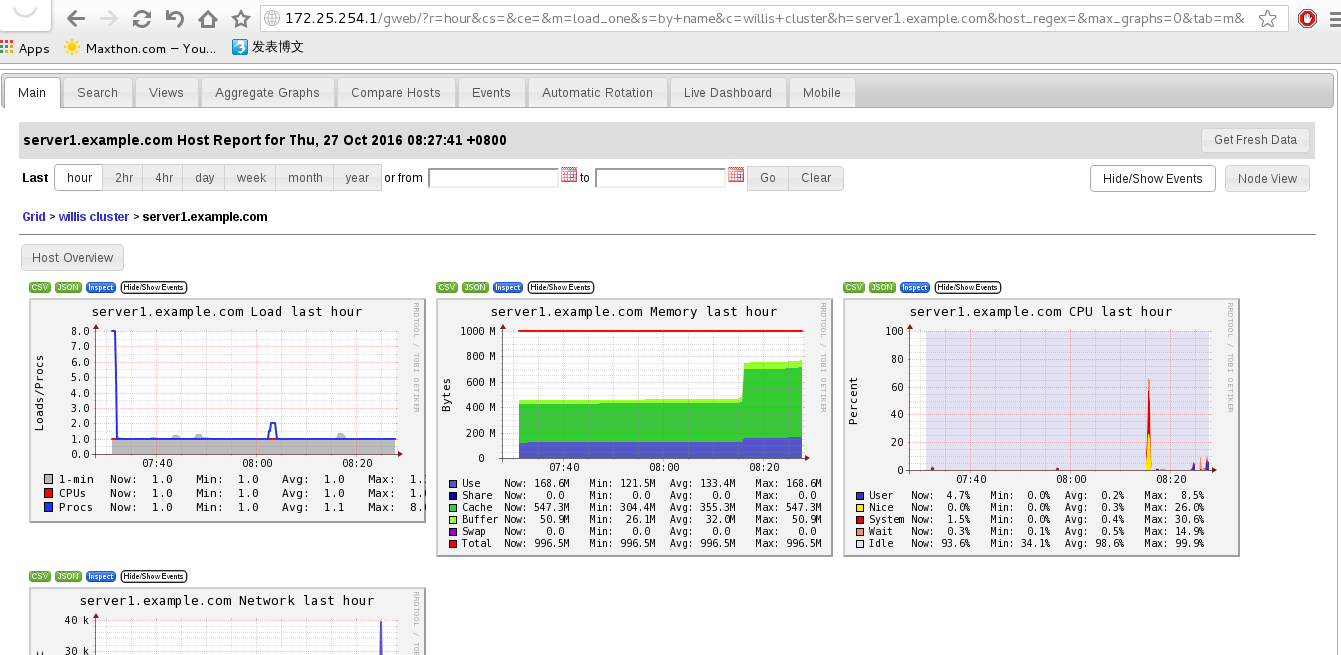Open the browser home icon

tap(207, 18)
